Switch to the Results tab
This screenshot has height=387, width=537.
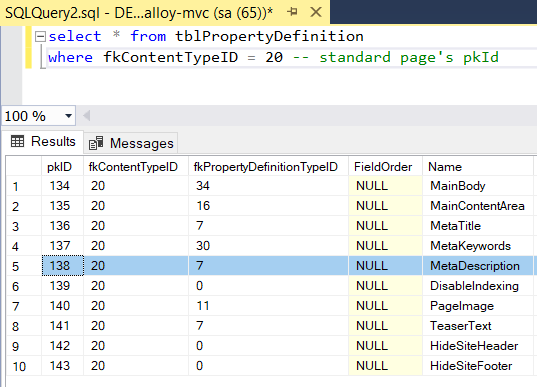pyautogui.click(x=43, y=141)
